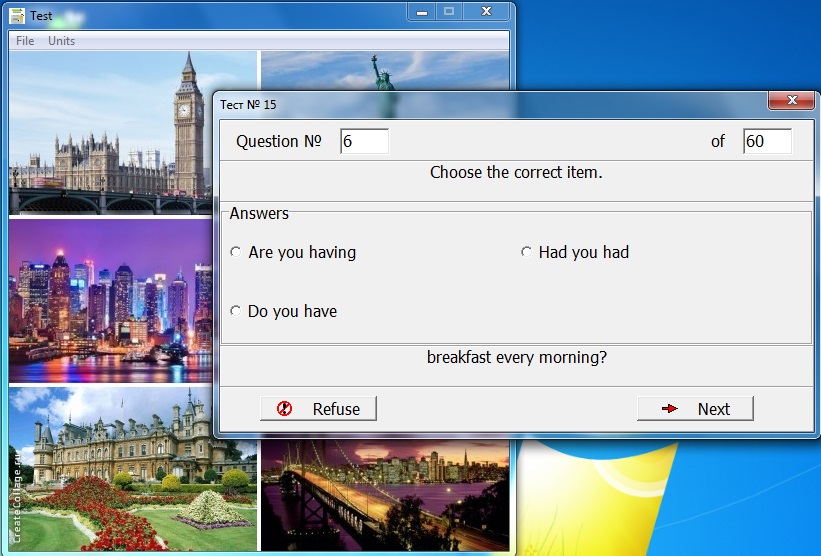
Task: Select the "Had you had" answer option
Action: (575, 252)
